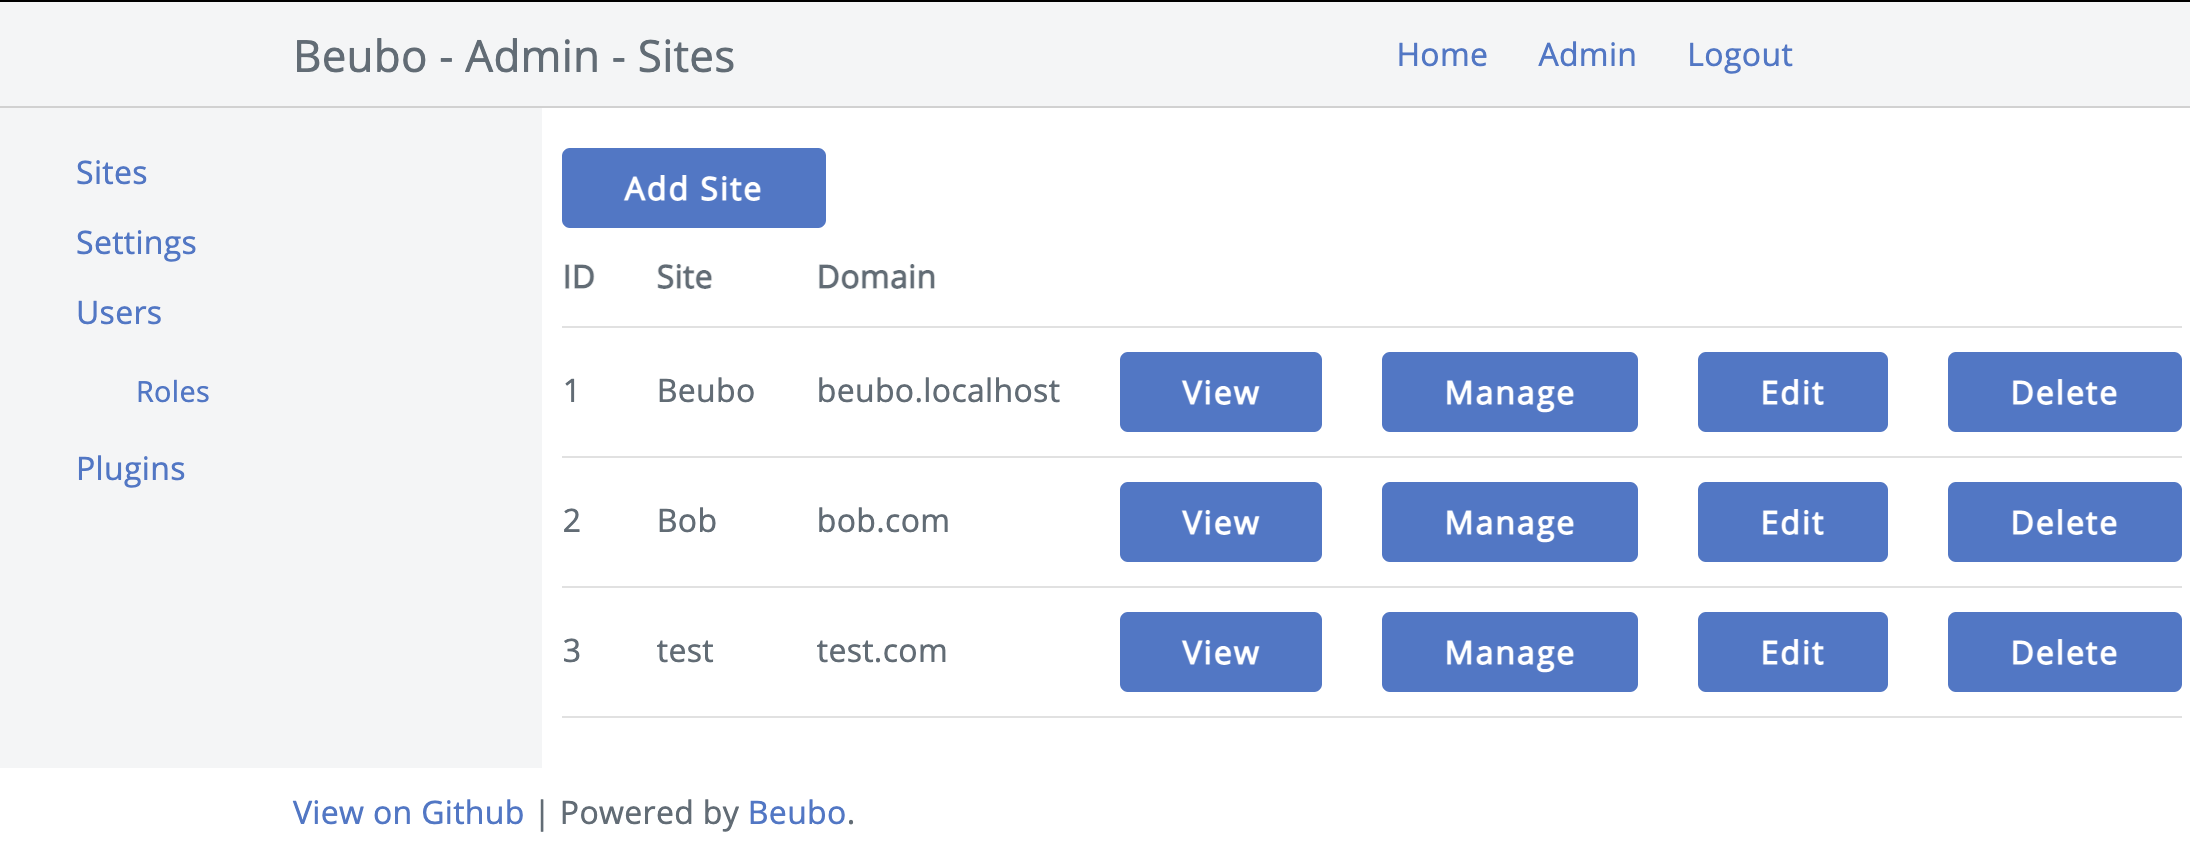
Task: Edit the Beubo site row
Action: [x=1792, y=392]
